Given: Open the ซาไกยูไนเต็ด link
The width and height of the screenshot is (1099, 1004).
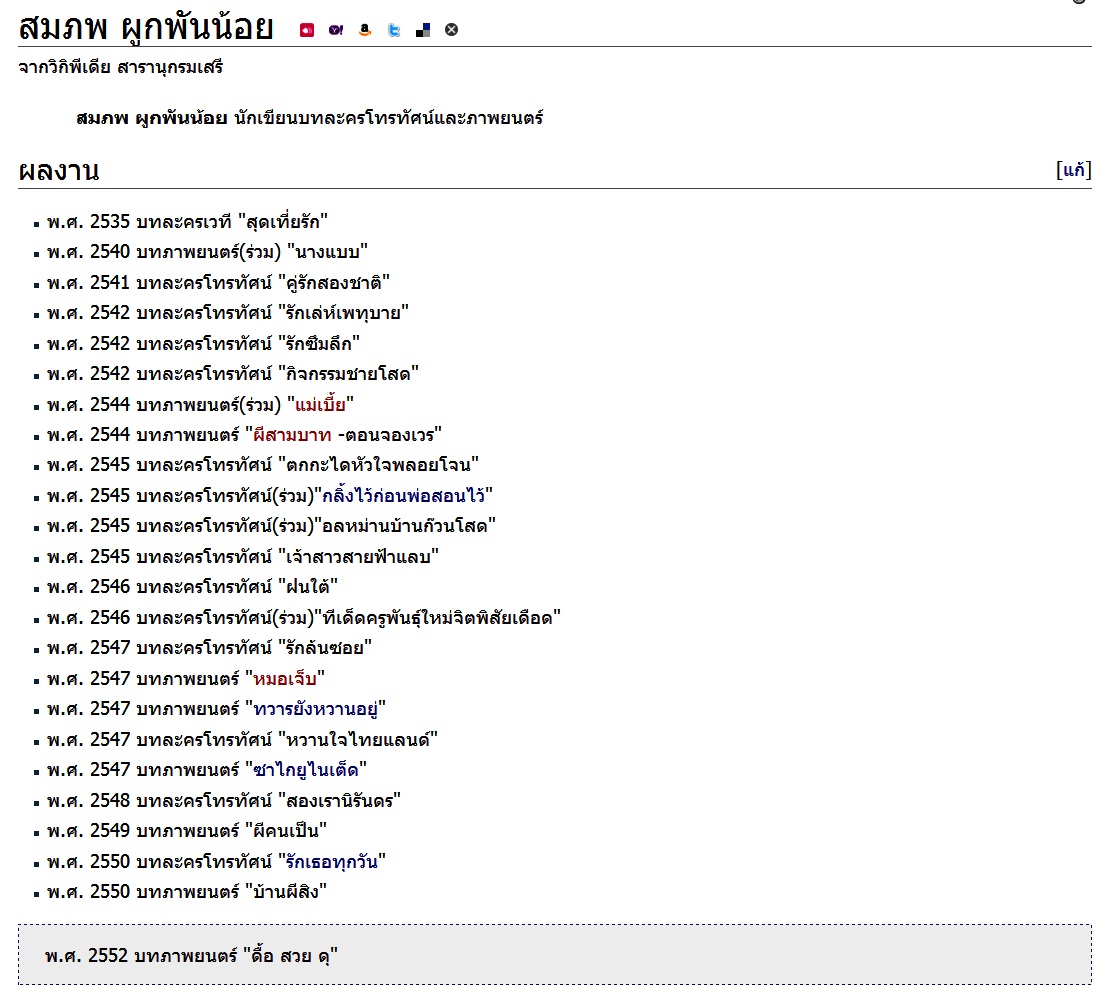Looking at the screenshot, I should point(306,770).
